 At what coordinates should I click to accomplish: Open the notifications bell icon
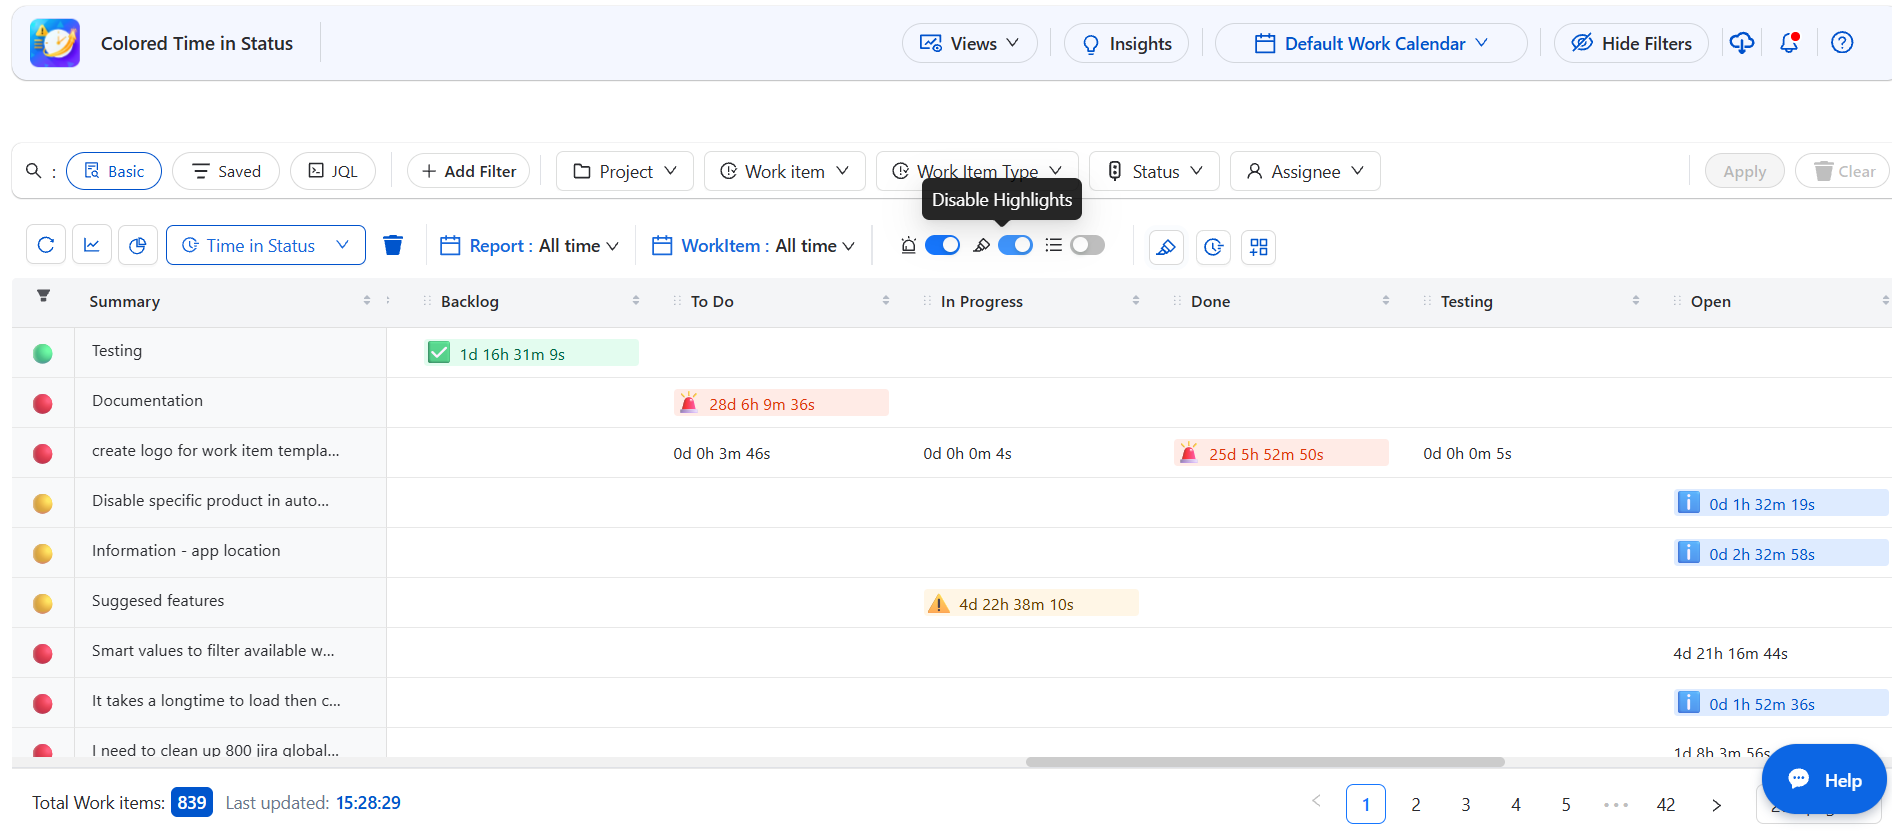(1790, 43)
